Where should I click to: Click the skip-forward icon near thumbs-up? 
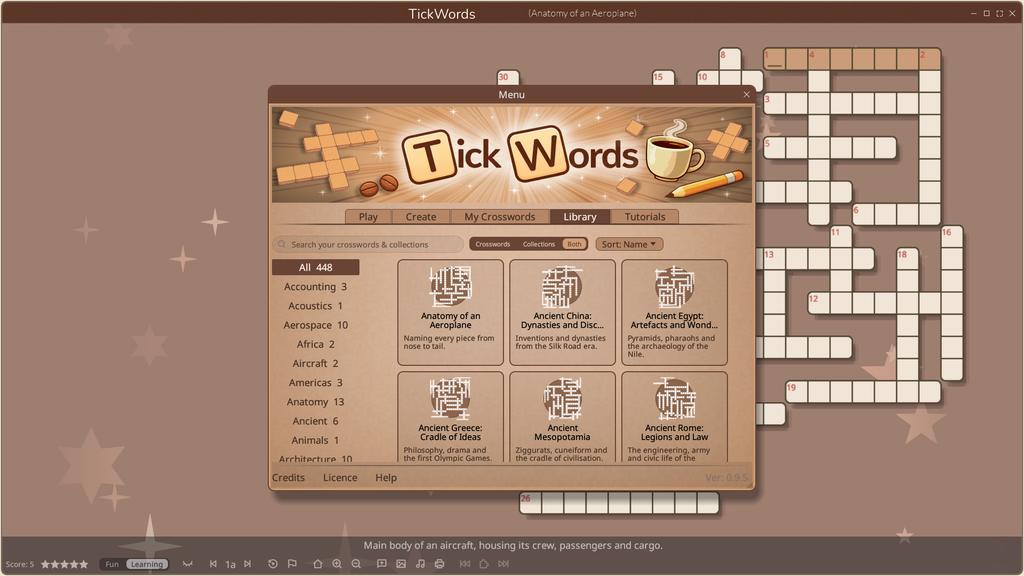pos(504,564)
